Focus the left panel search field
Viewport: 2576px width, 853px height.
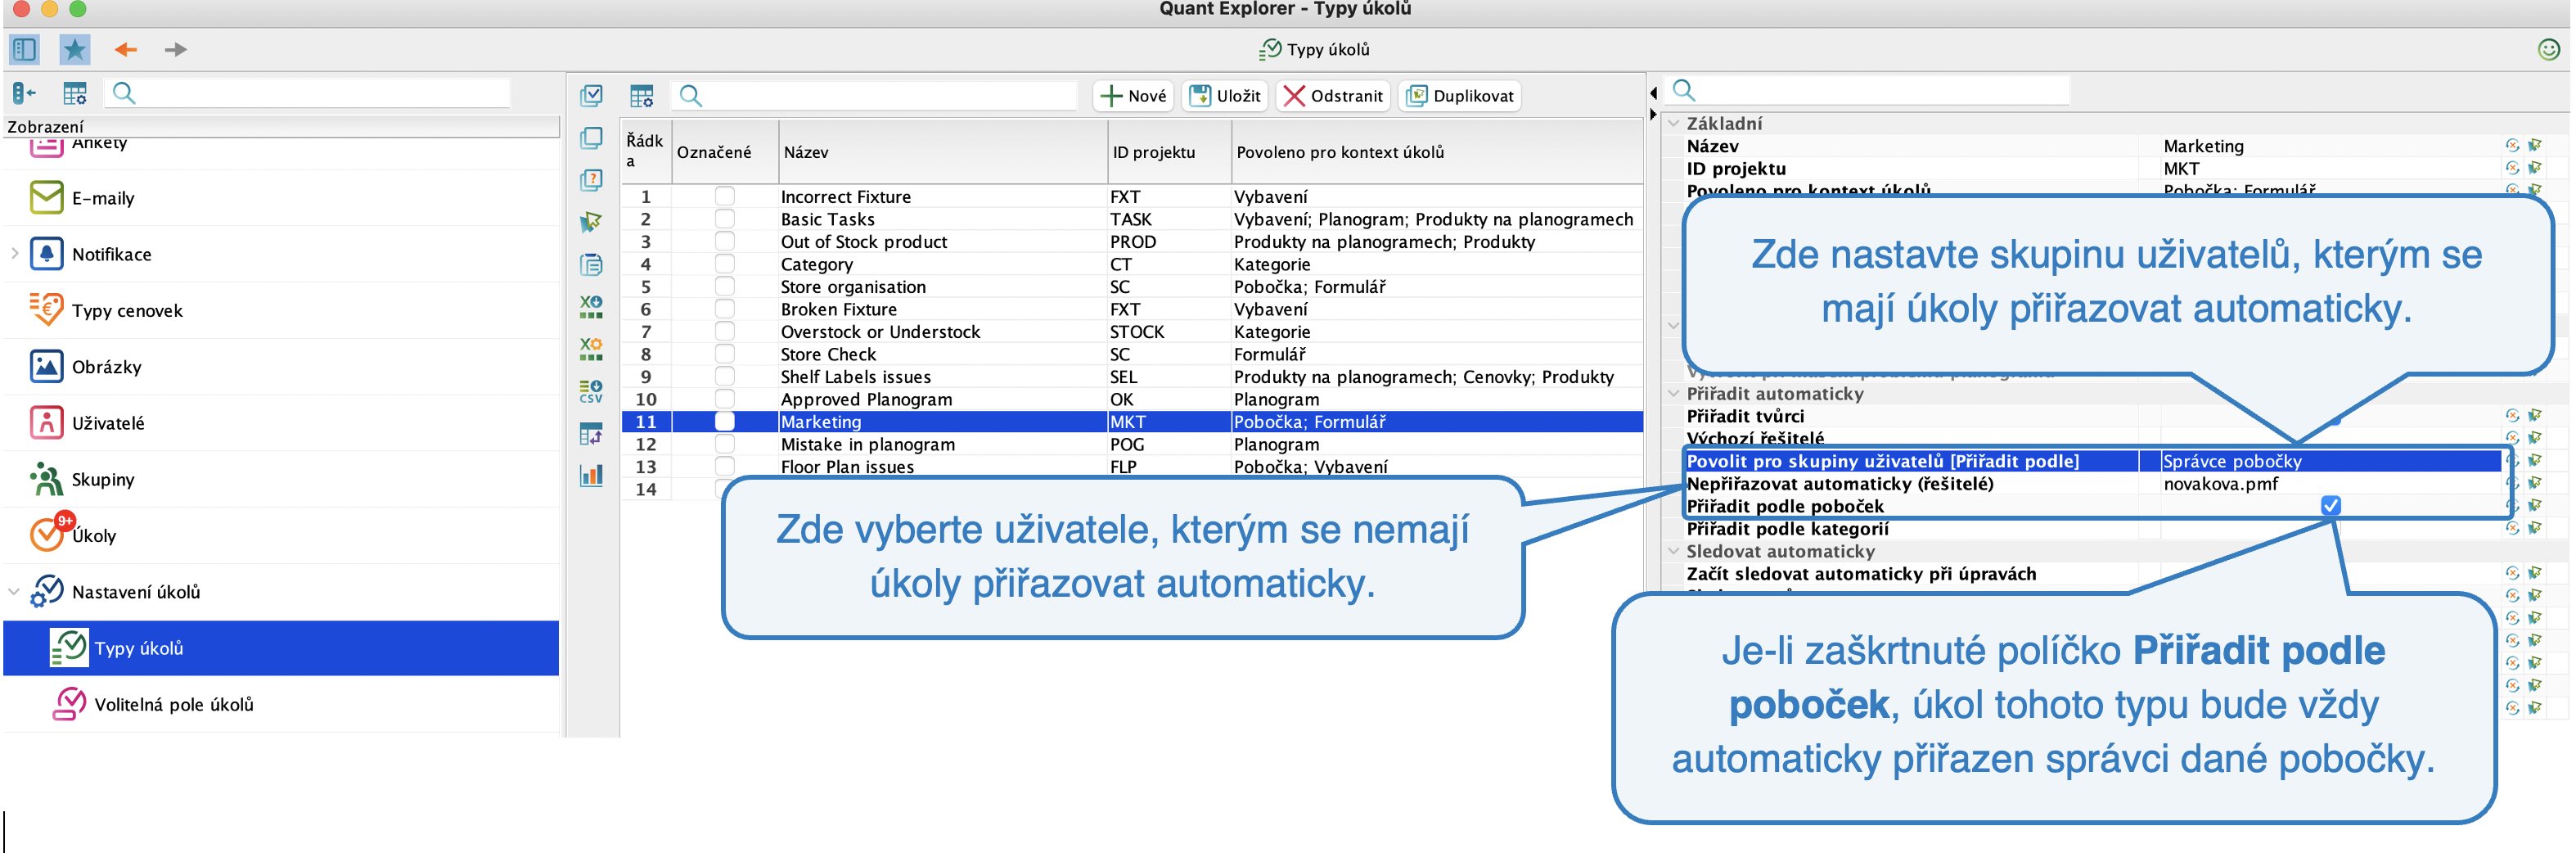tap(308, 93)
